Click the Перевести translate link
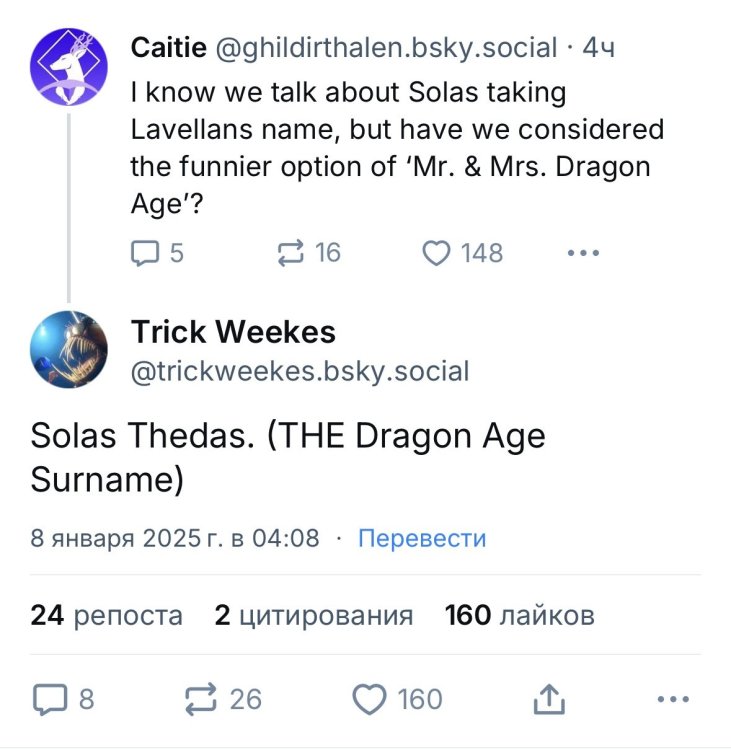The height and width of the screenshot is (750, 731). coord(422,538)
